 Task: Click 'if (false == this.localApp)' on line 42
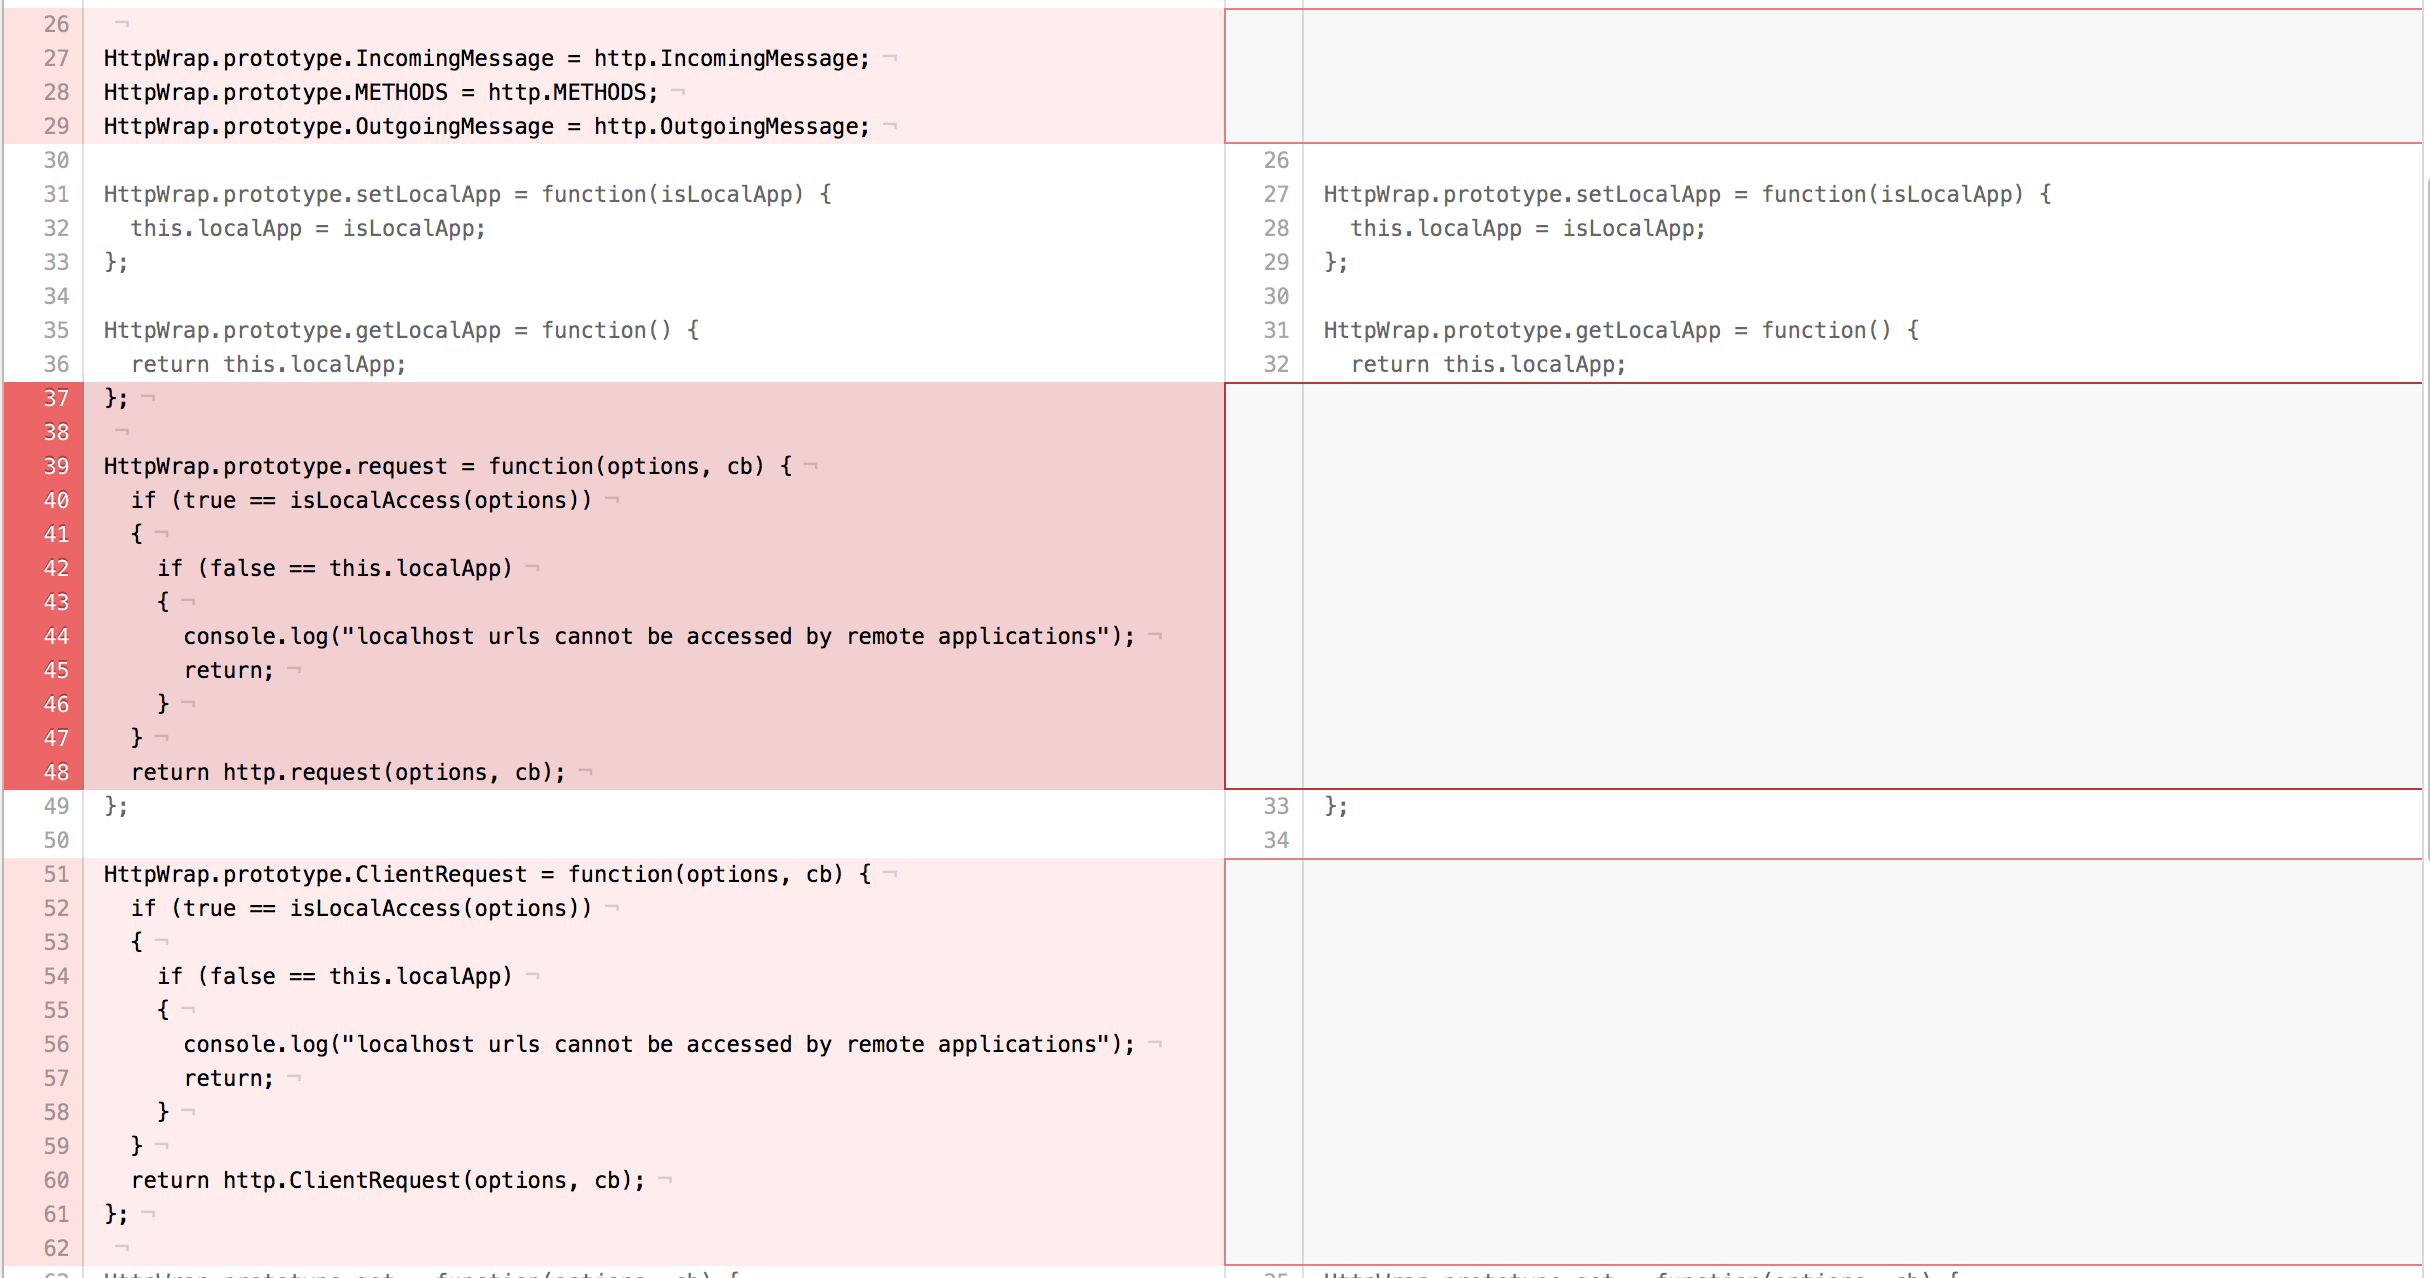334,568
